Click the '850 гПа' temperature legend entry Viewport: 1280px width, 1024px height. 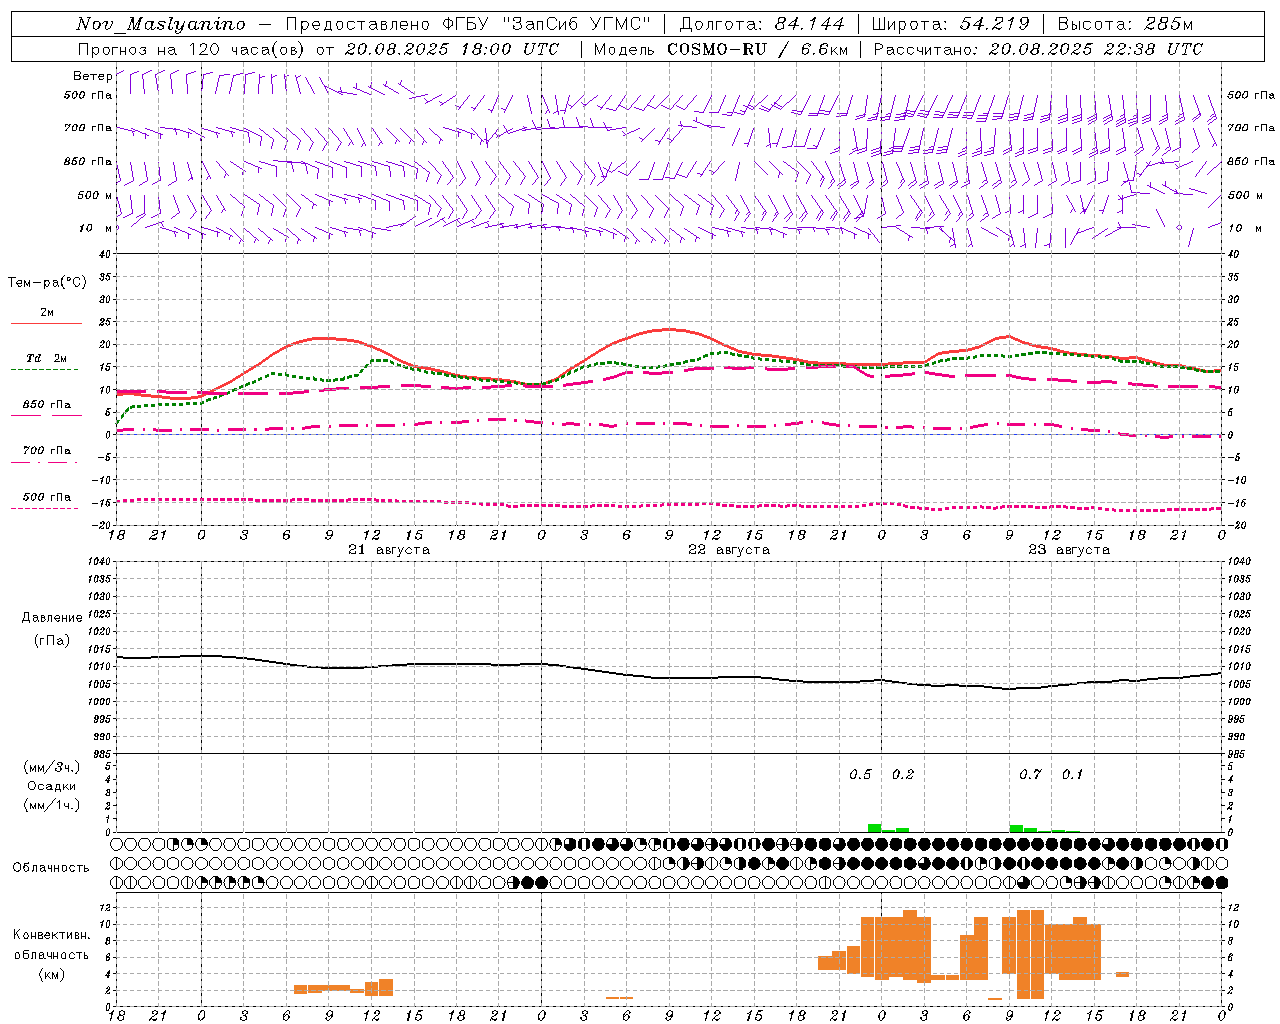pos(46,405)
